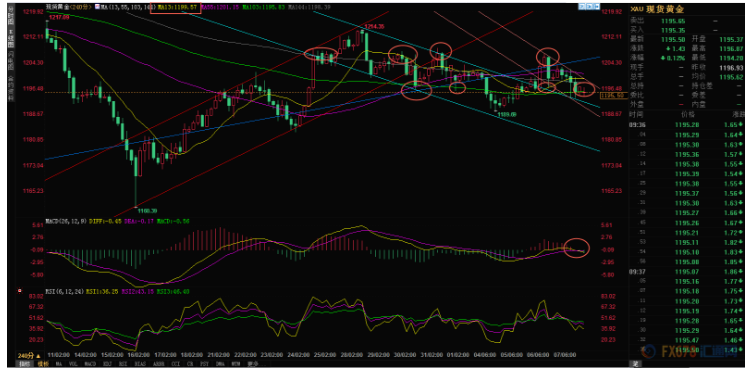Click the 时间 column header

636,115
